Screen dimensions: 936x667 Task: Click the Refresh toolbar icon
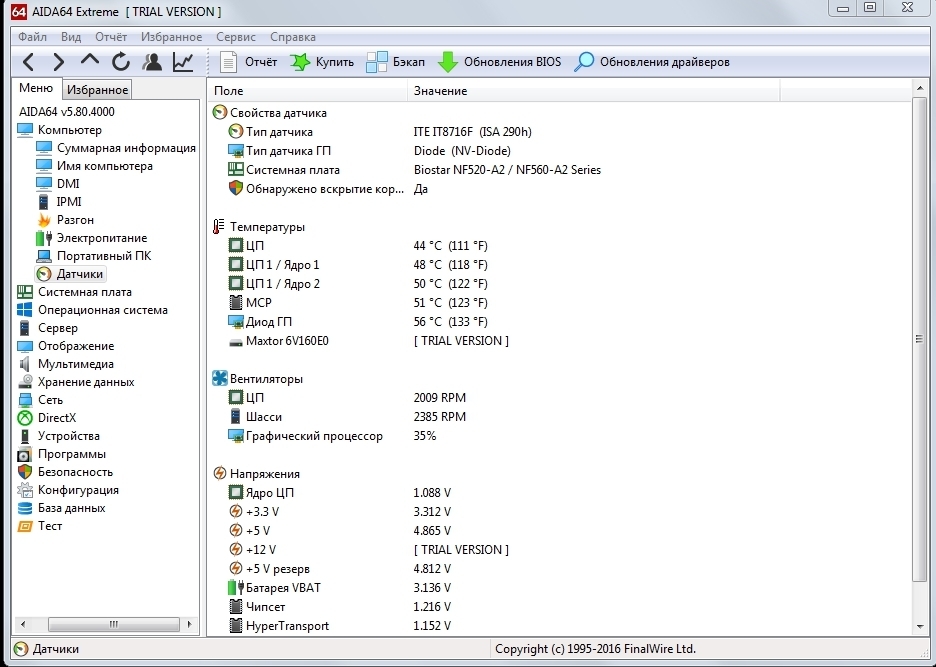(x=121, y=62)
